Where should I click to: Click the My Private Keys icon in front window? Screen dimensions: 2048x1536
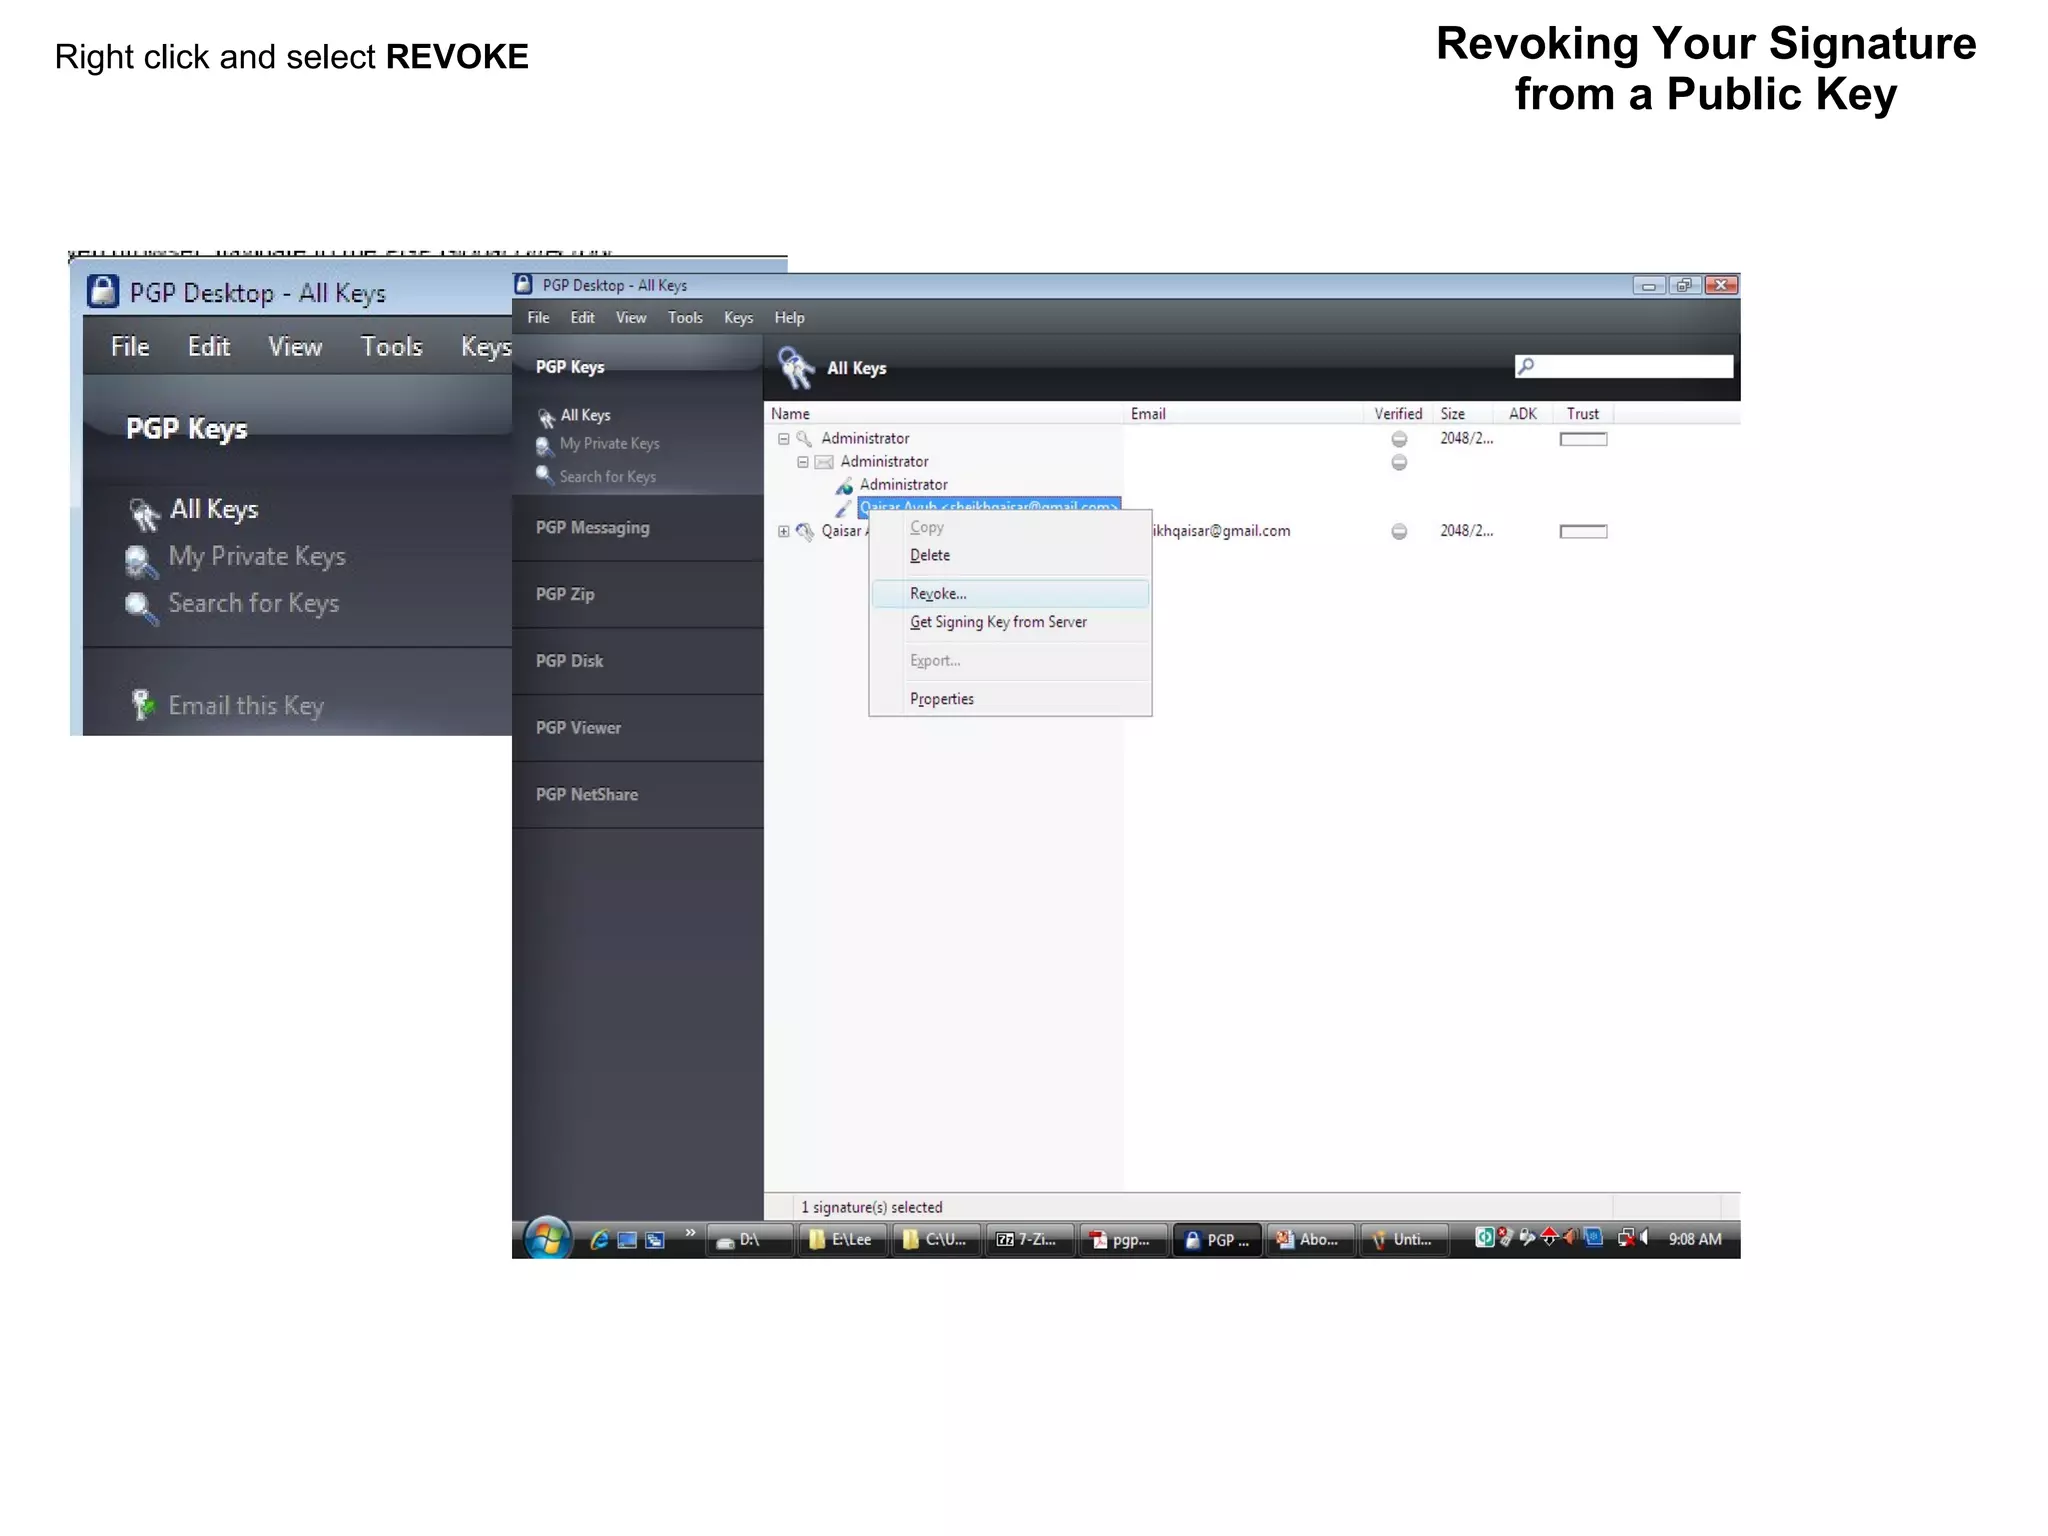pyautogui.click(x=543, y=445)
